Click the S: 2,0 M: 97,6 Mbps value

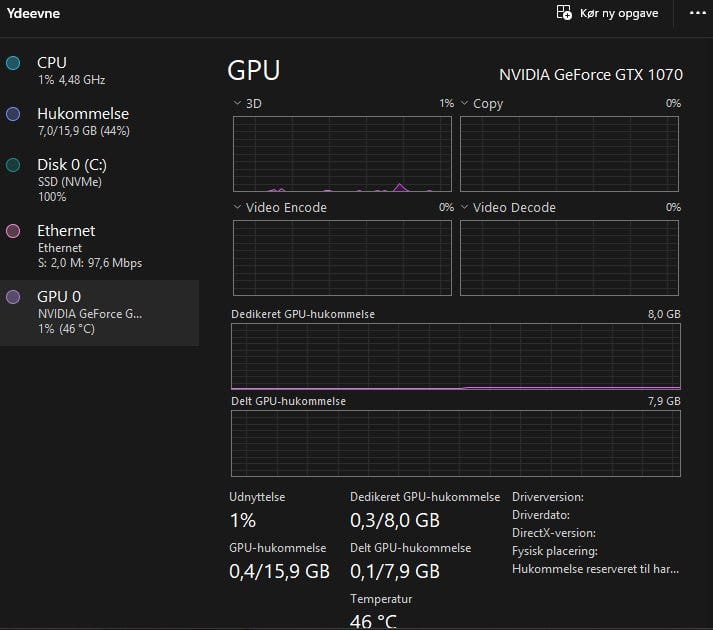[90, 263]
